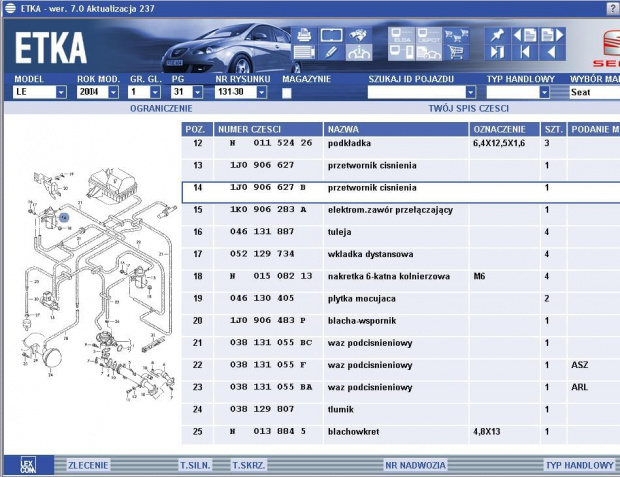
Task: Select the pencil edit icon
Action: [331, 52]
